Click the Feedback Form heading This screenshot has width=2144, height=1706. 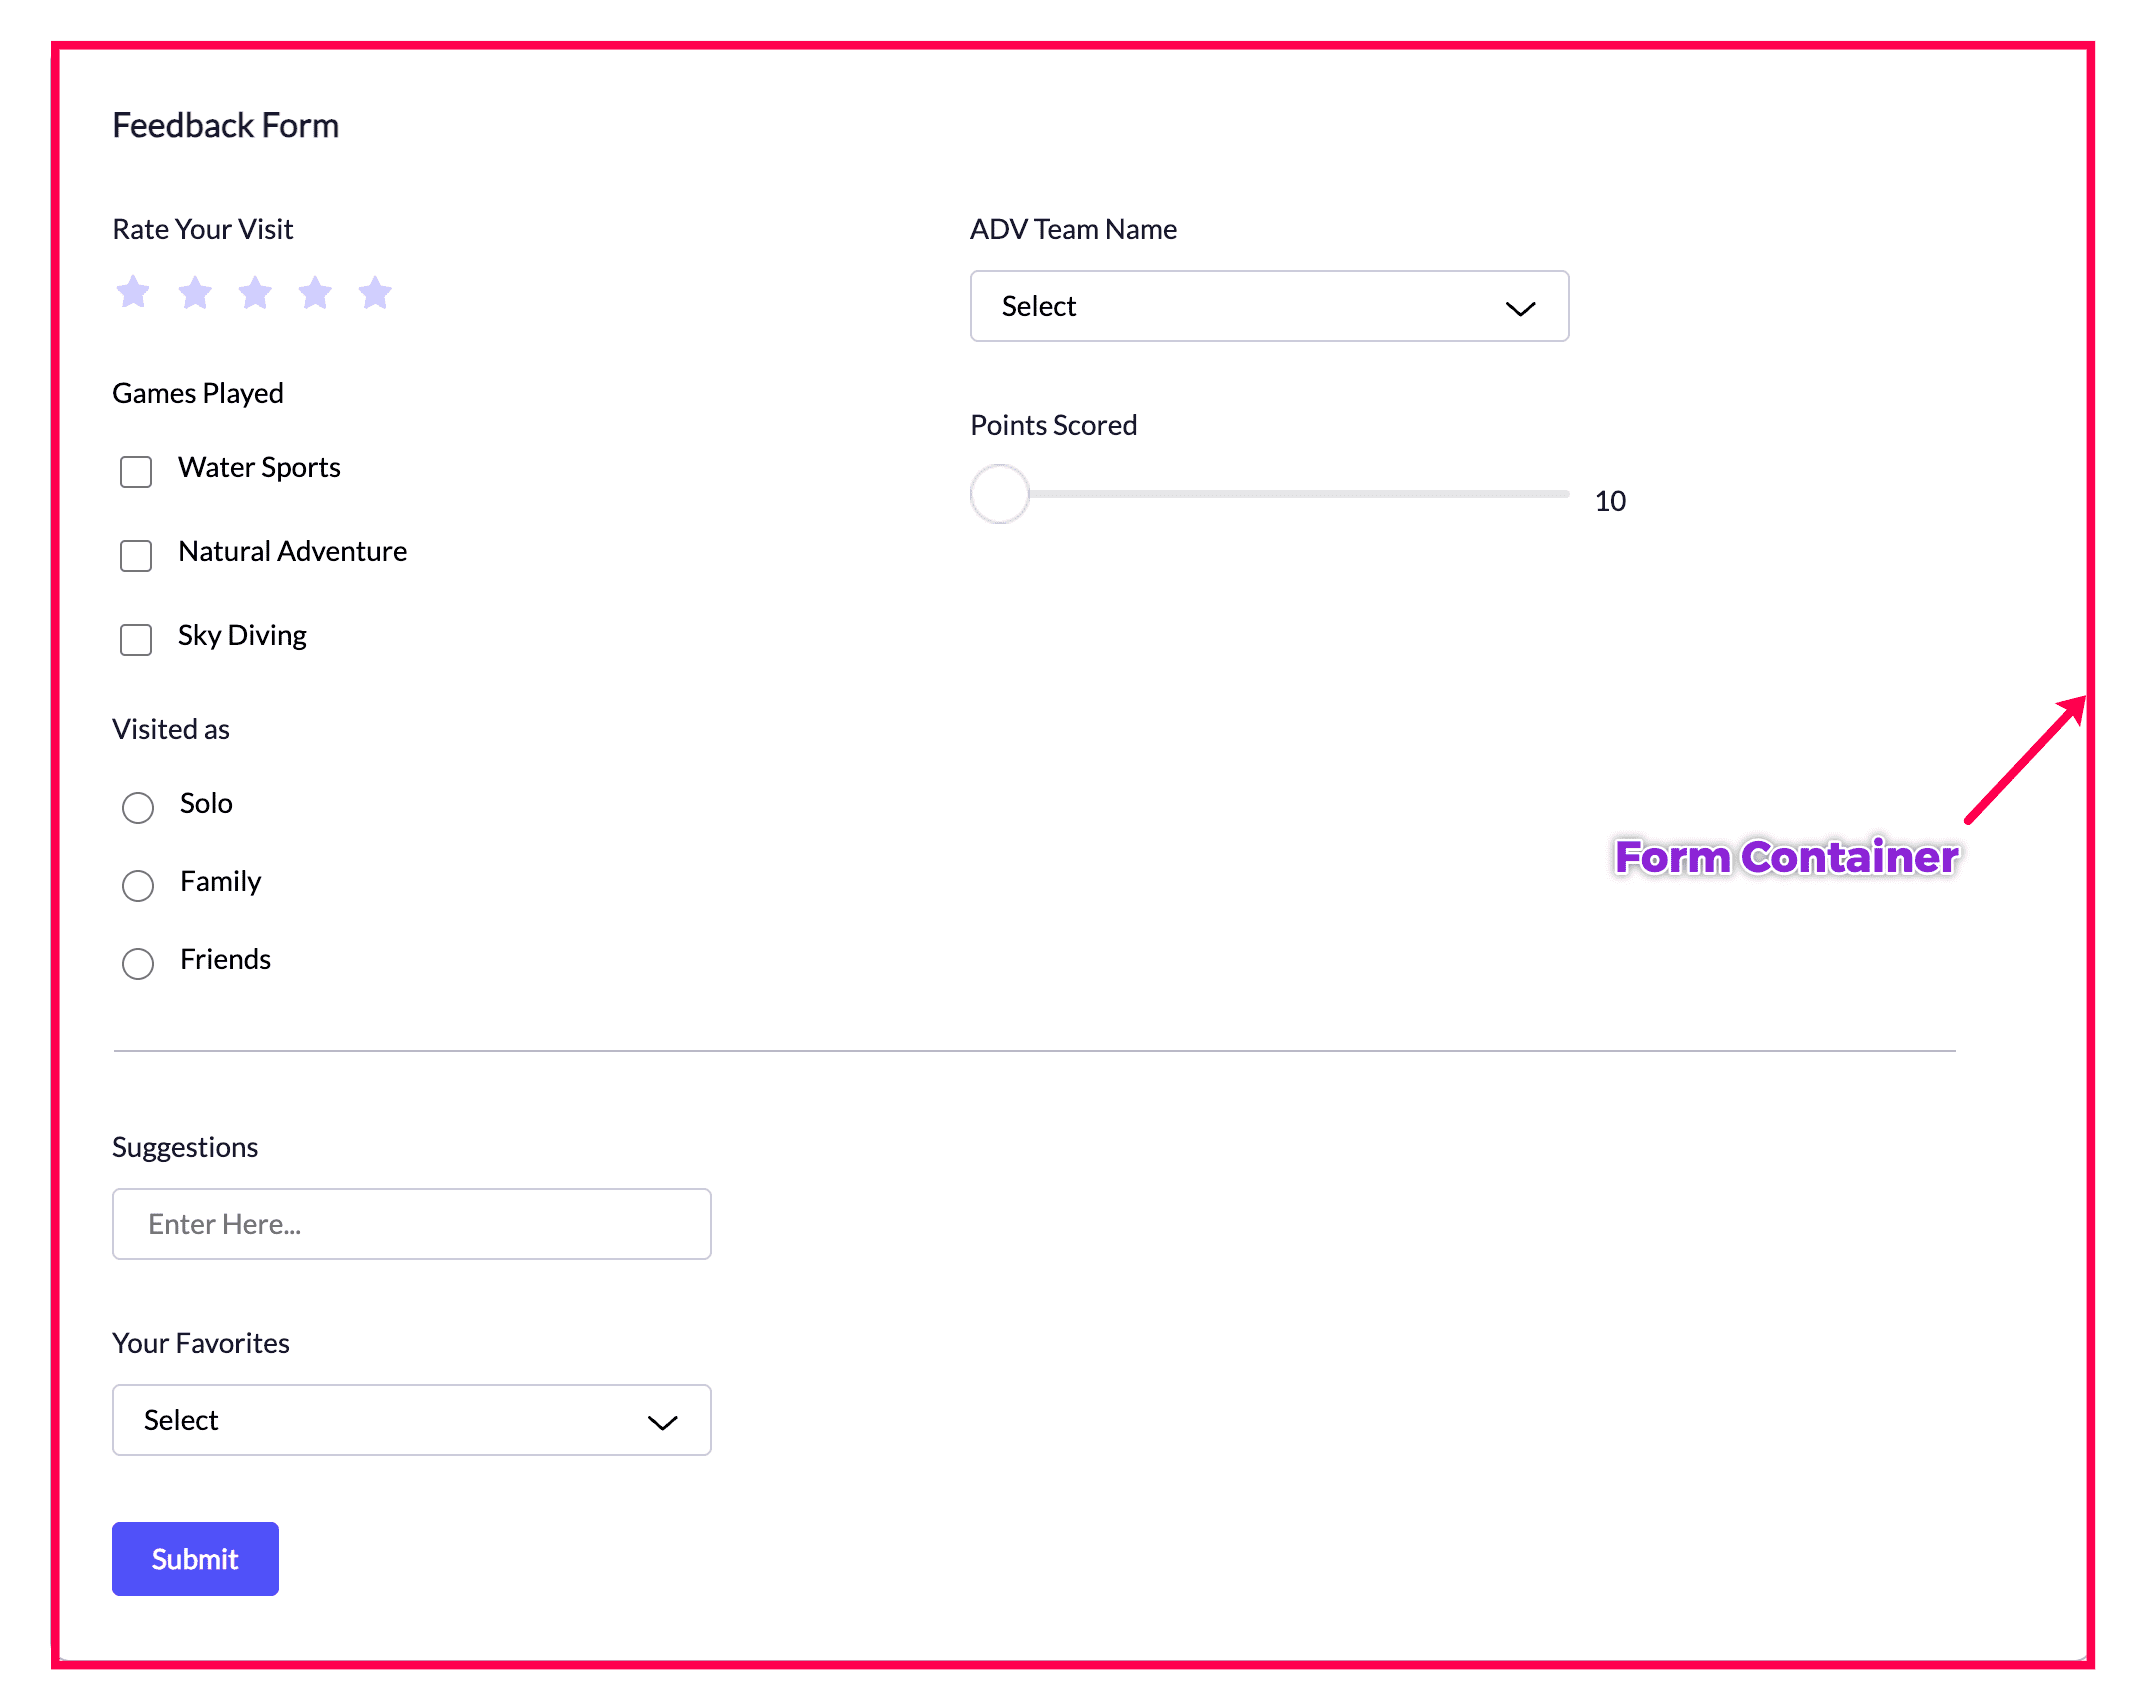click(x=225, y=126)
